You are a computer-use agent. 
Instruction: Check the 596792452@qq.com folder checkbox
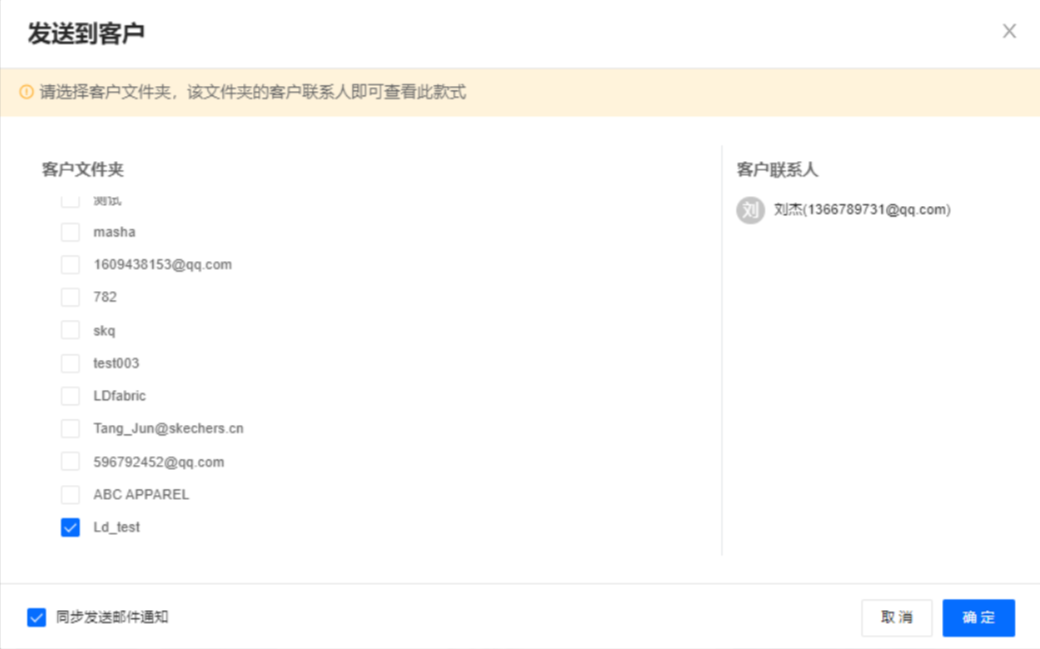[70, 461]
